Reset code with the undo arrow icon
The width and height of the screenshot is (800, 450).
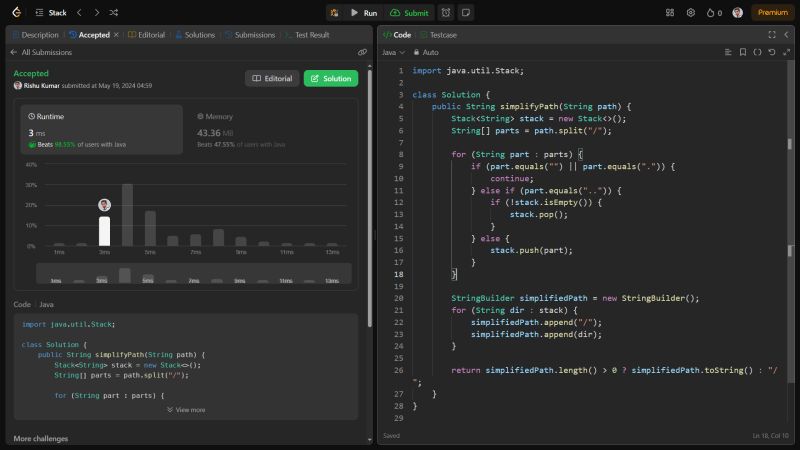click(x=772, y=52)
